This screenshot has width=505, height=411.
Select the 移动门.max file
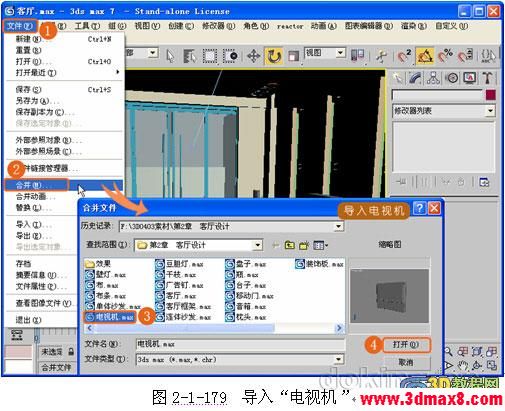(x=249, y=296)
